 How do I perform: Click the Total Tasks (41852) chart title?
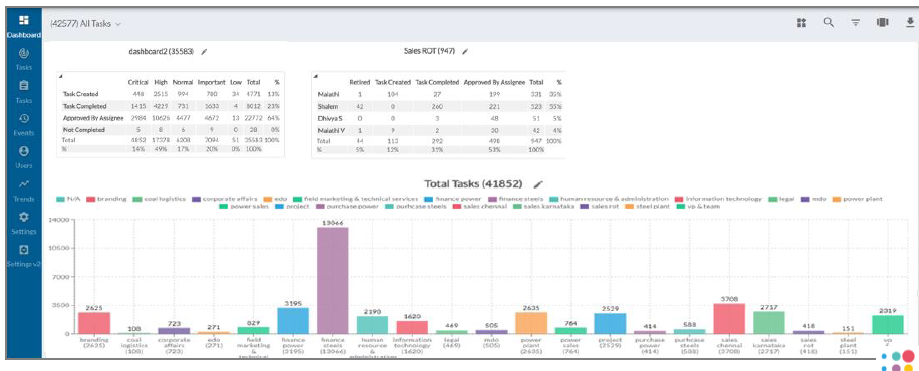(x=473, y=183)
